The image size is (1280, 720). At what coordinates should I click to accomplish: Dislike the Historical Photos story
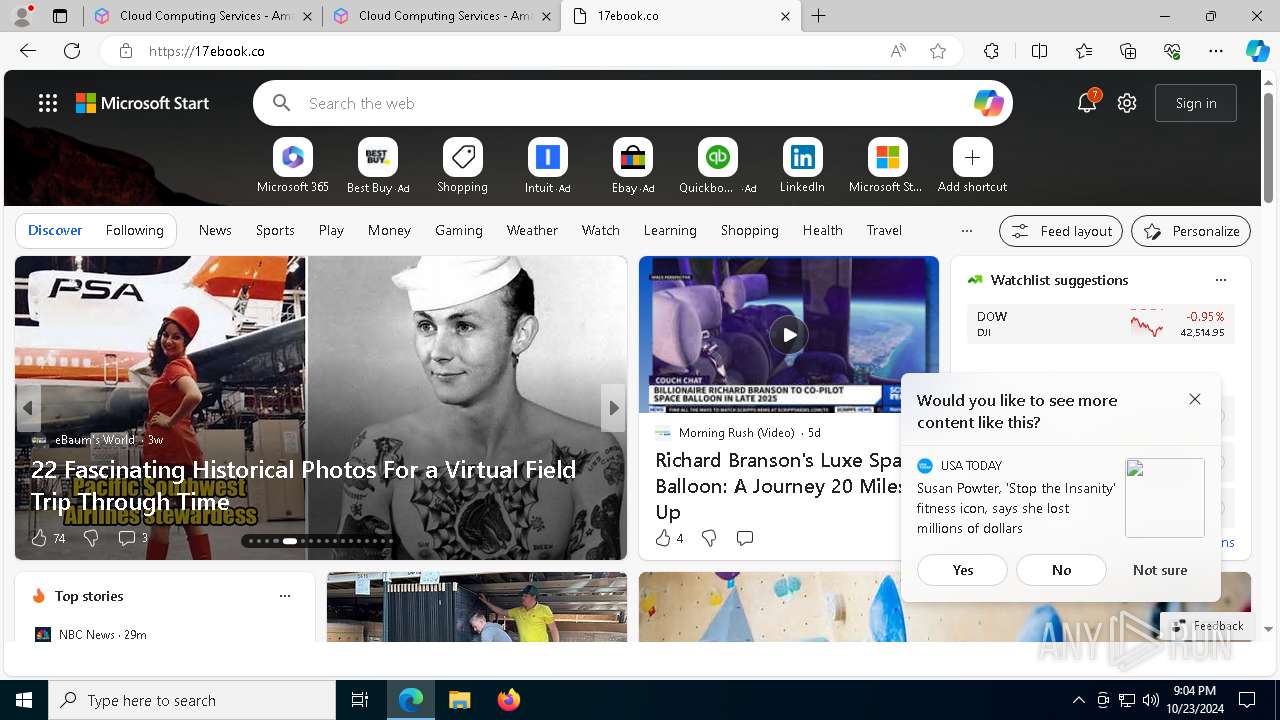(90, 538)
